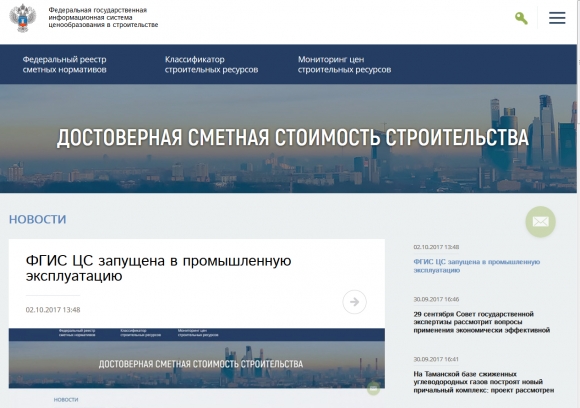Click the НОВОСТИ section heading
The image size is (580, 408).
[38, 219]
